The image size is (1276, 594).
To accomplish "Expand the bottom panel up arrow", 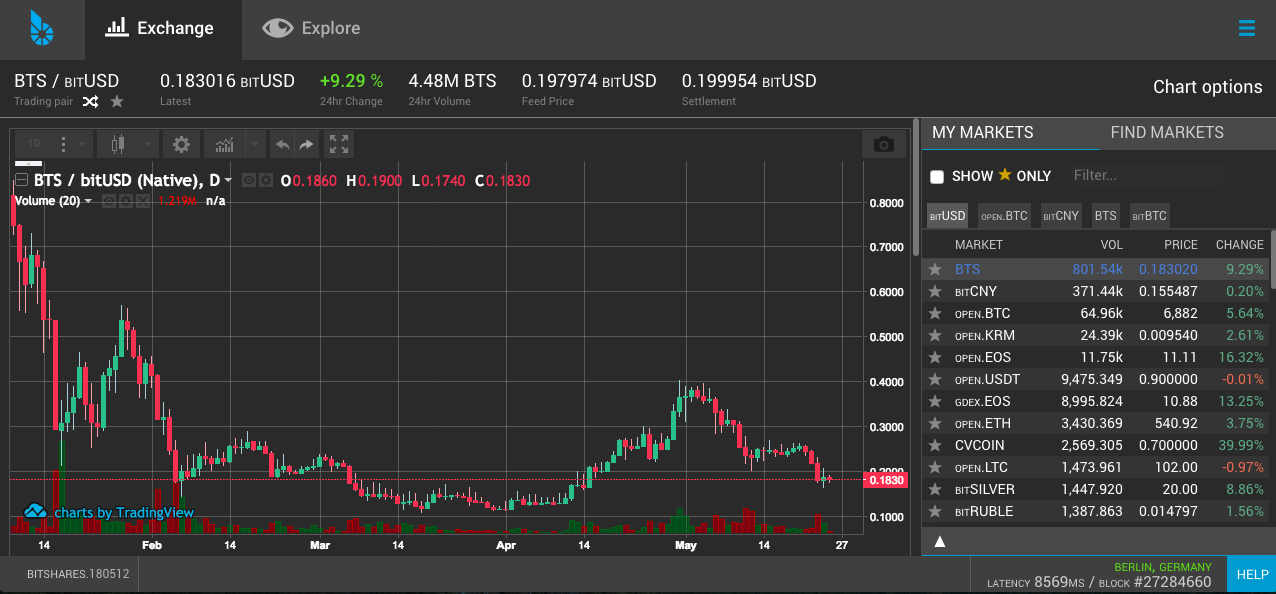I will pyautogui.click(x=940, y=541).
